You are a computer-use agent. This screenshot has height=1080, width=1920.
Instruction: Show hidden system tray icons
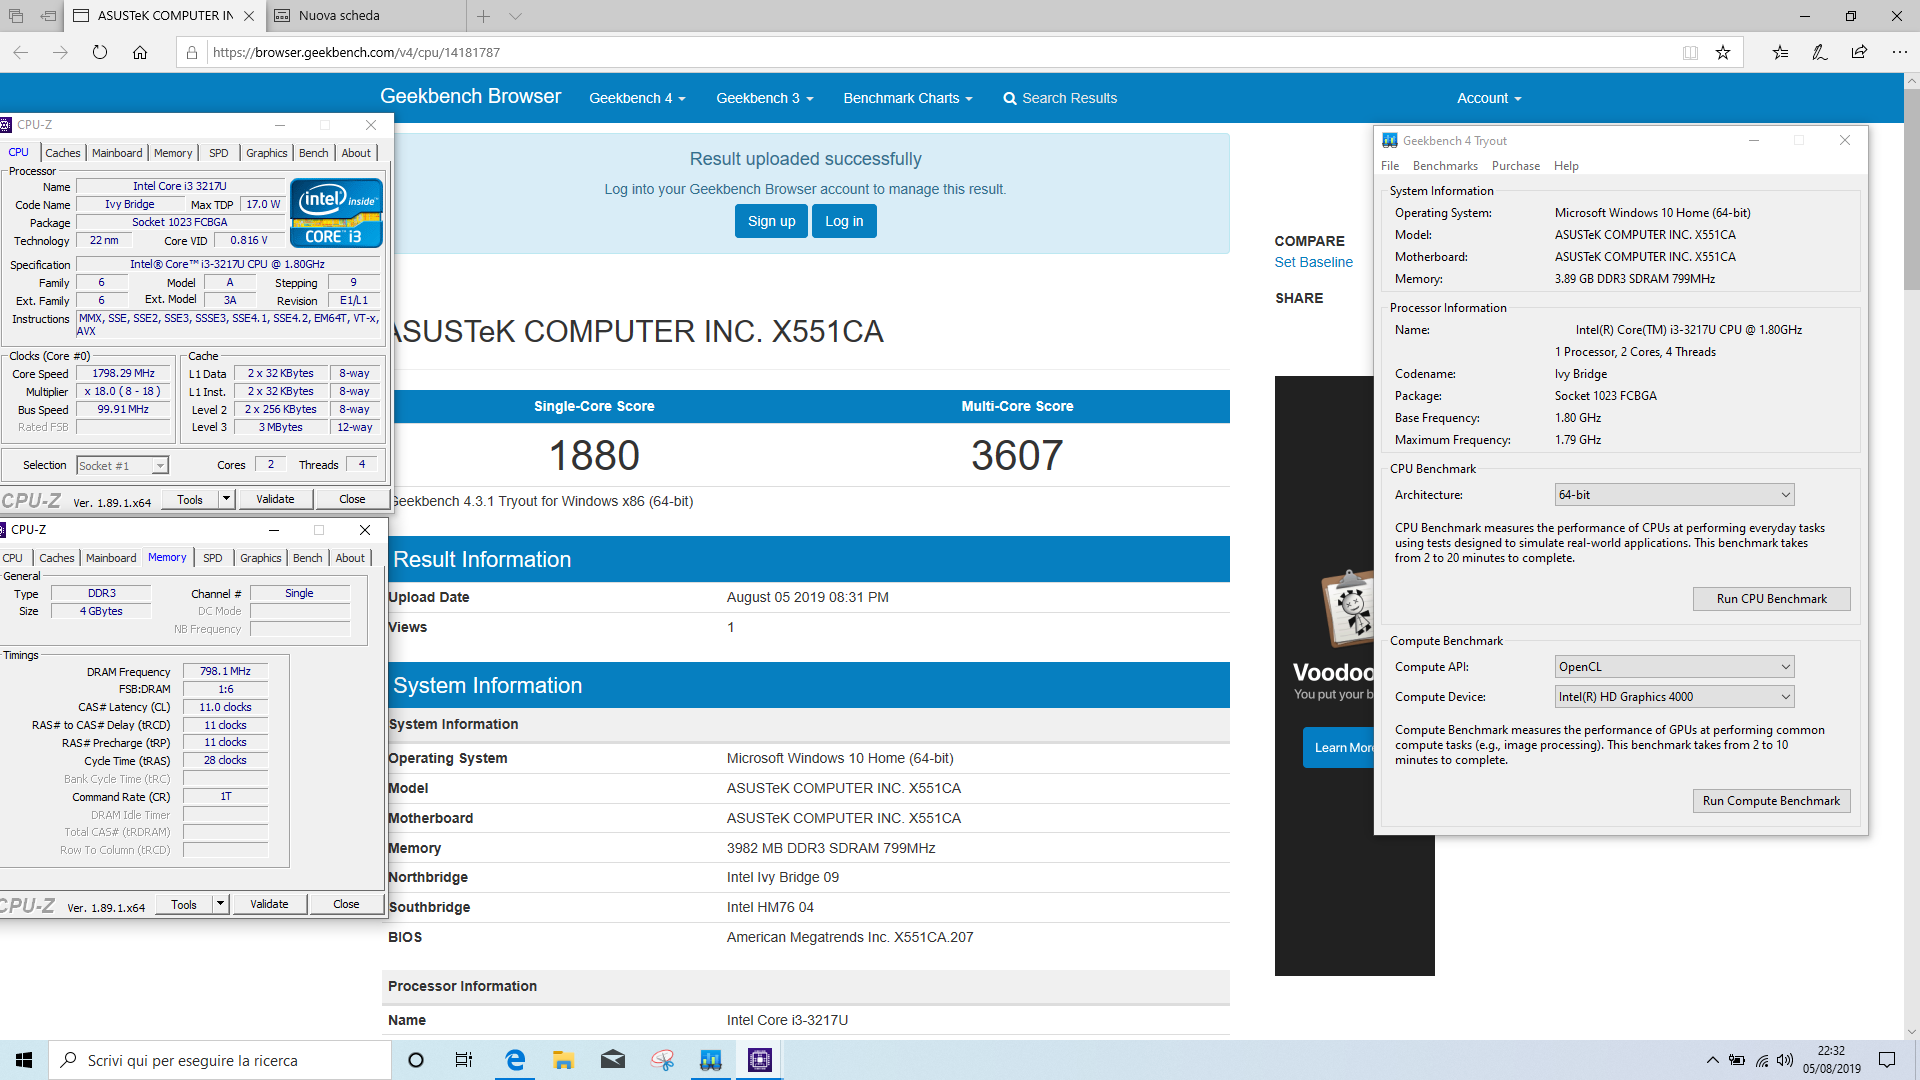(1712, 1060)
